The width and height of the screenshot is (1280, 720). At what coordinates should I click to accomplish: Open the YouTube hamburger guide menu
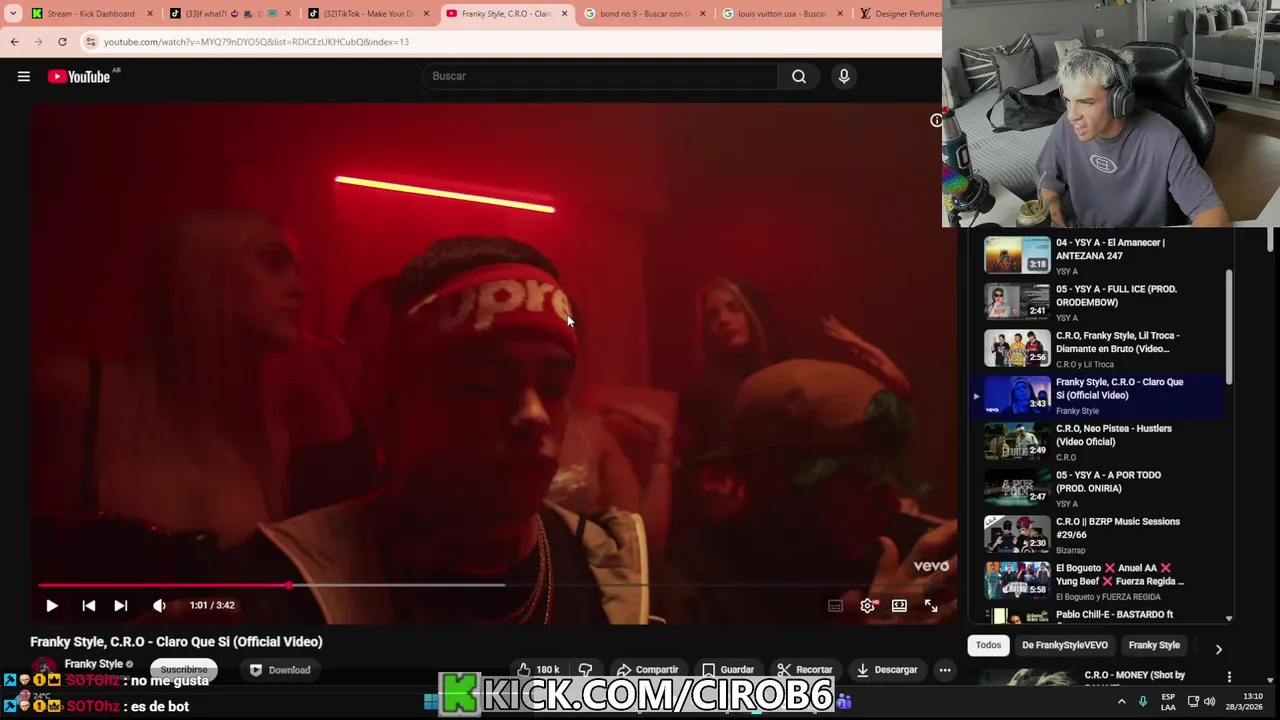click(x=23, y=77)
